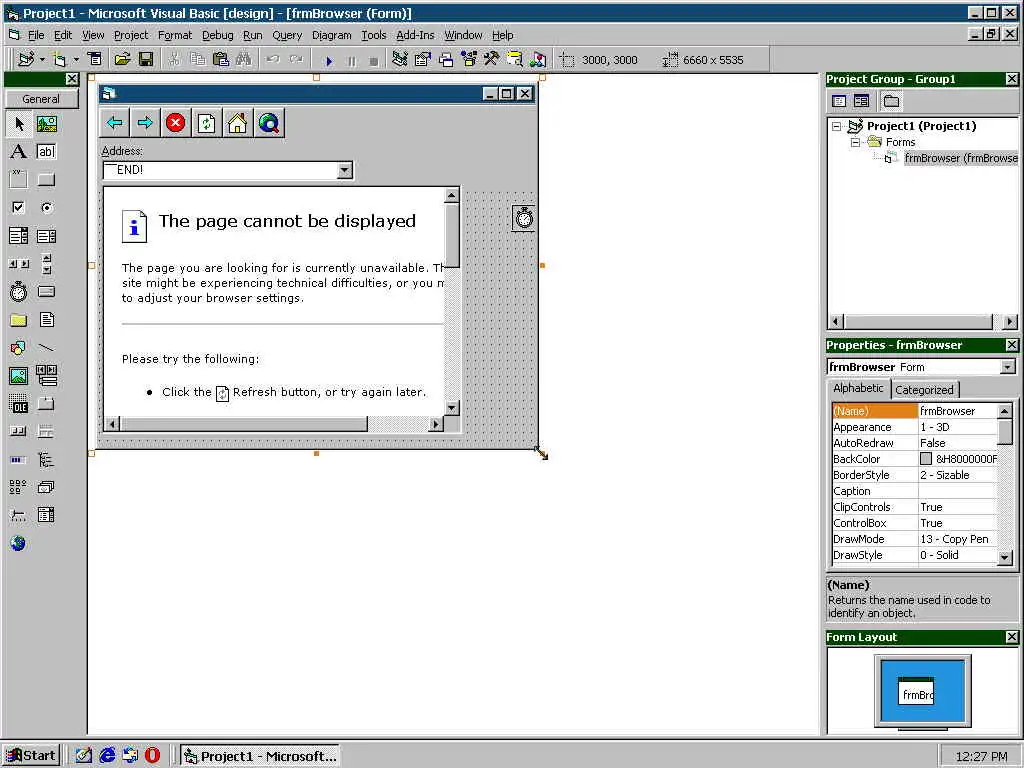Screen dimensions: 1024x768
Task: Open Add Form dropdown arrow
Action: 76,60
